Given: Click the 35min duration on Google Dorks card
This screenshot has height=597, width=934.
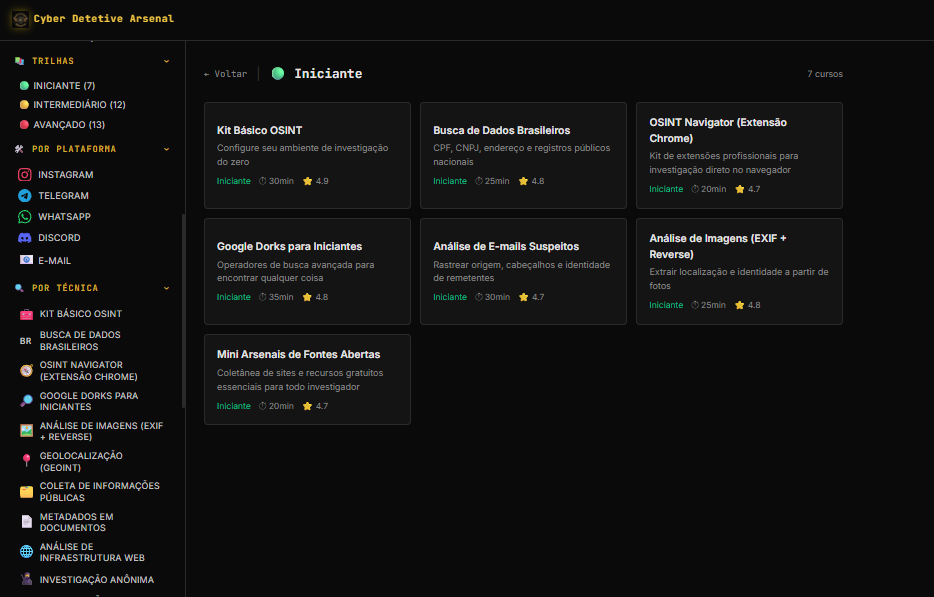Looking at the screenshot, I should (276, 297).
